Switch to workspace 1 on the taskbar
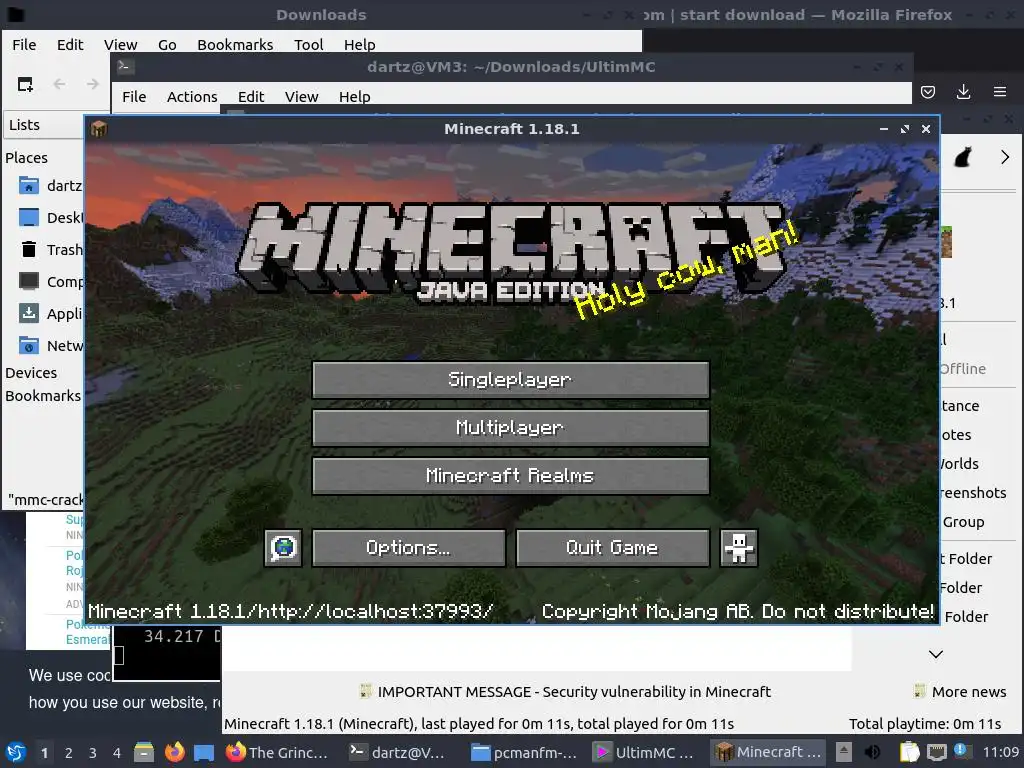 [x=44, y=753]
